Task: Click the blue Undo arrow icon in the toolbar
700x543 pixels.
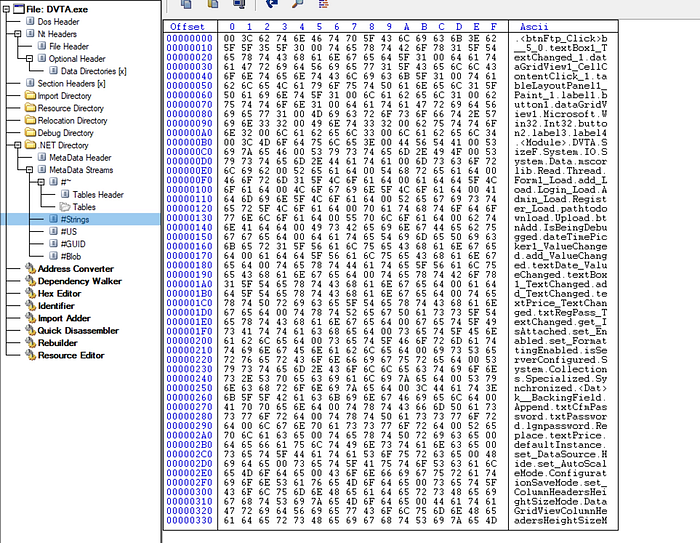Action: click(271, 4)
